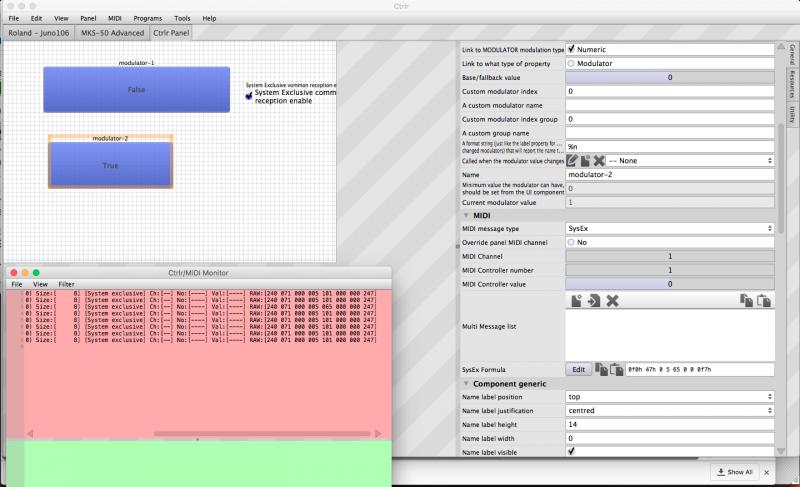Click the left scroll arrow in MIDI Monitor
This screenshot has width=800, height=487.
pos(30,433)
